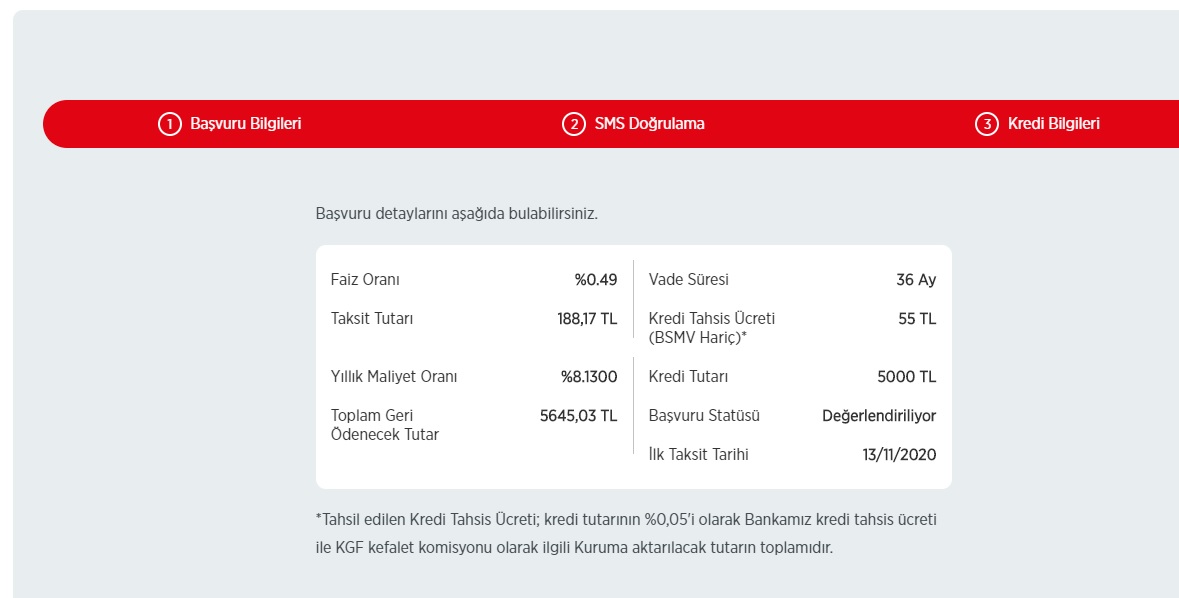Click the step 3 circle icon
Image resolution: width=1179 pixels, height=598 pixels.
click(x=987, y=124)
